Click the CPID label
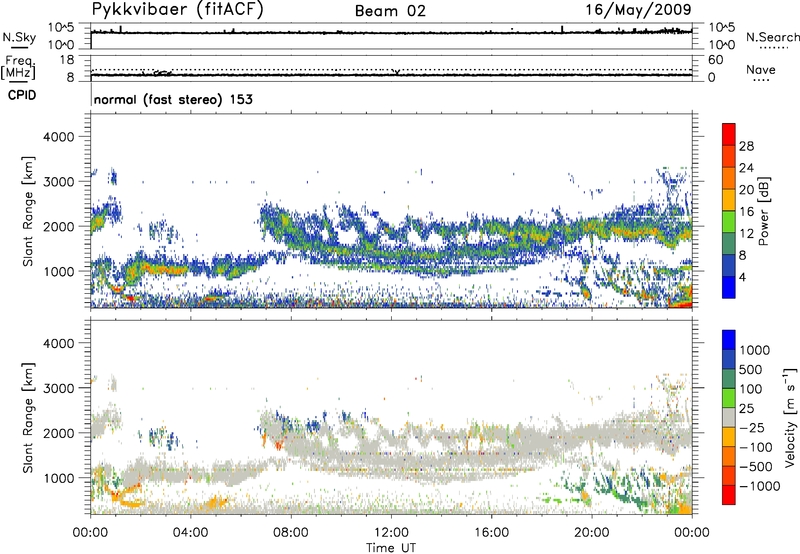Screen dimensions: 800x554 pyautogui.click(x=22, y=95)
